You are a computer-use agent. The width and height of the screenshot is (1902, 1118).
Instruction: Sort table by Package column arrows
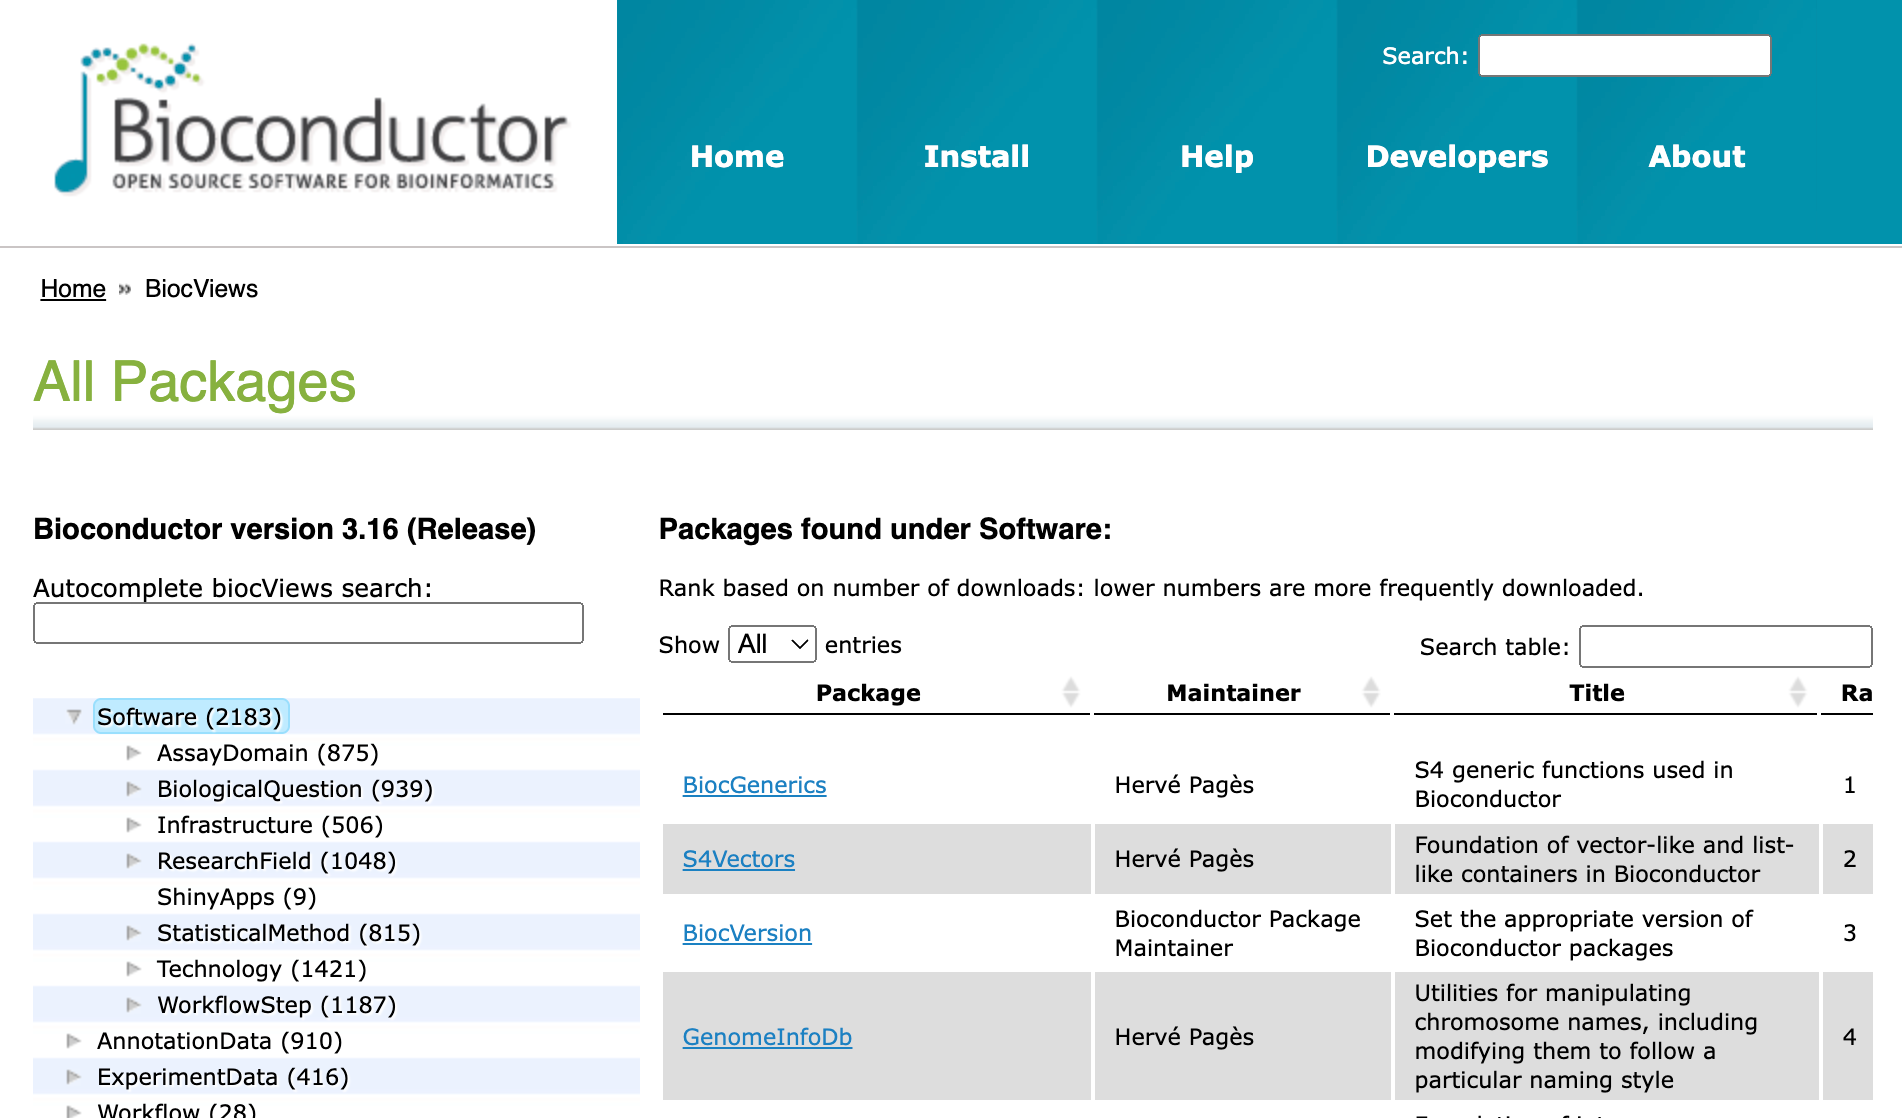pyautogui.click(x=1070, y=692)
